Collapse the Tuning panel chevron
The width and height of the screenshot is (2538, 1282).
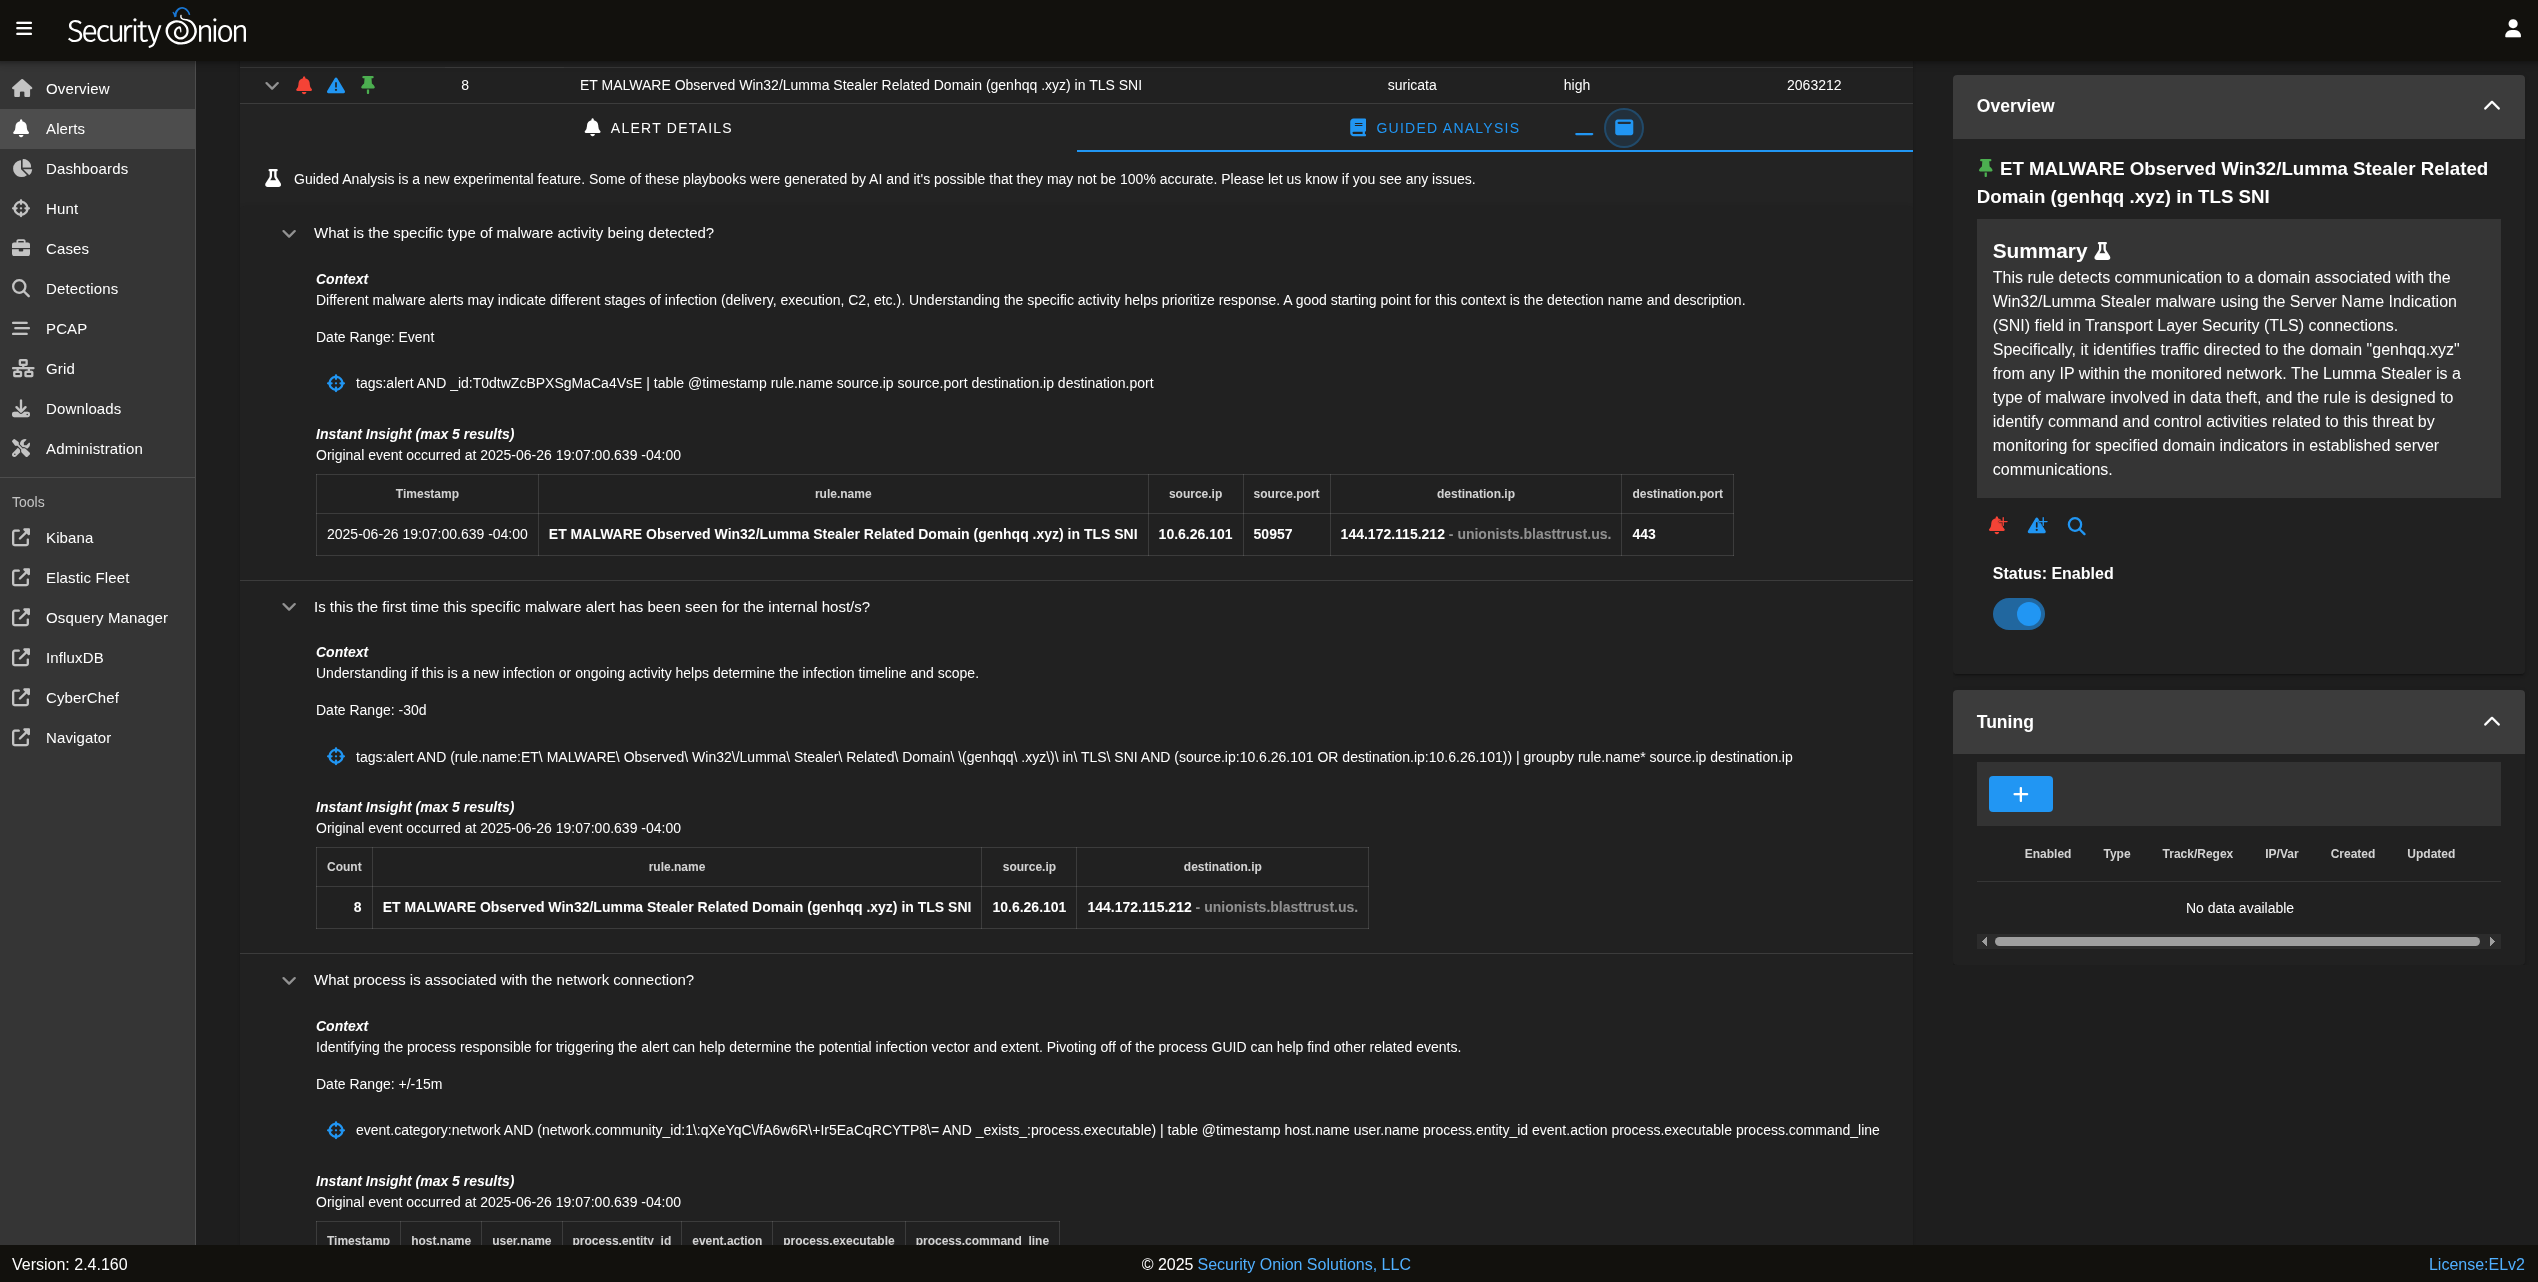tap(2492, 722)
